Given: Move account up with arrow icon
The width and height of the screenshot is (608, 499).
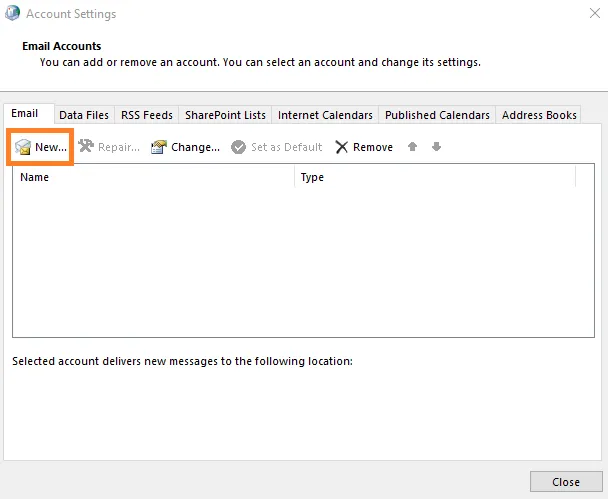Looking at the screenshot, I should [x=412, y=147].
